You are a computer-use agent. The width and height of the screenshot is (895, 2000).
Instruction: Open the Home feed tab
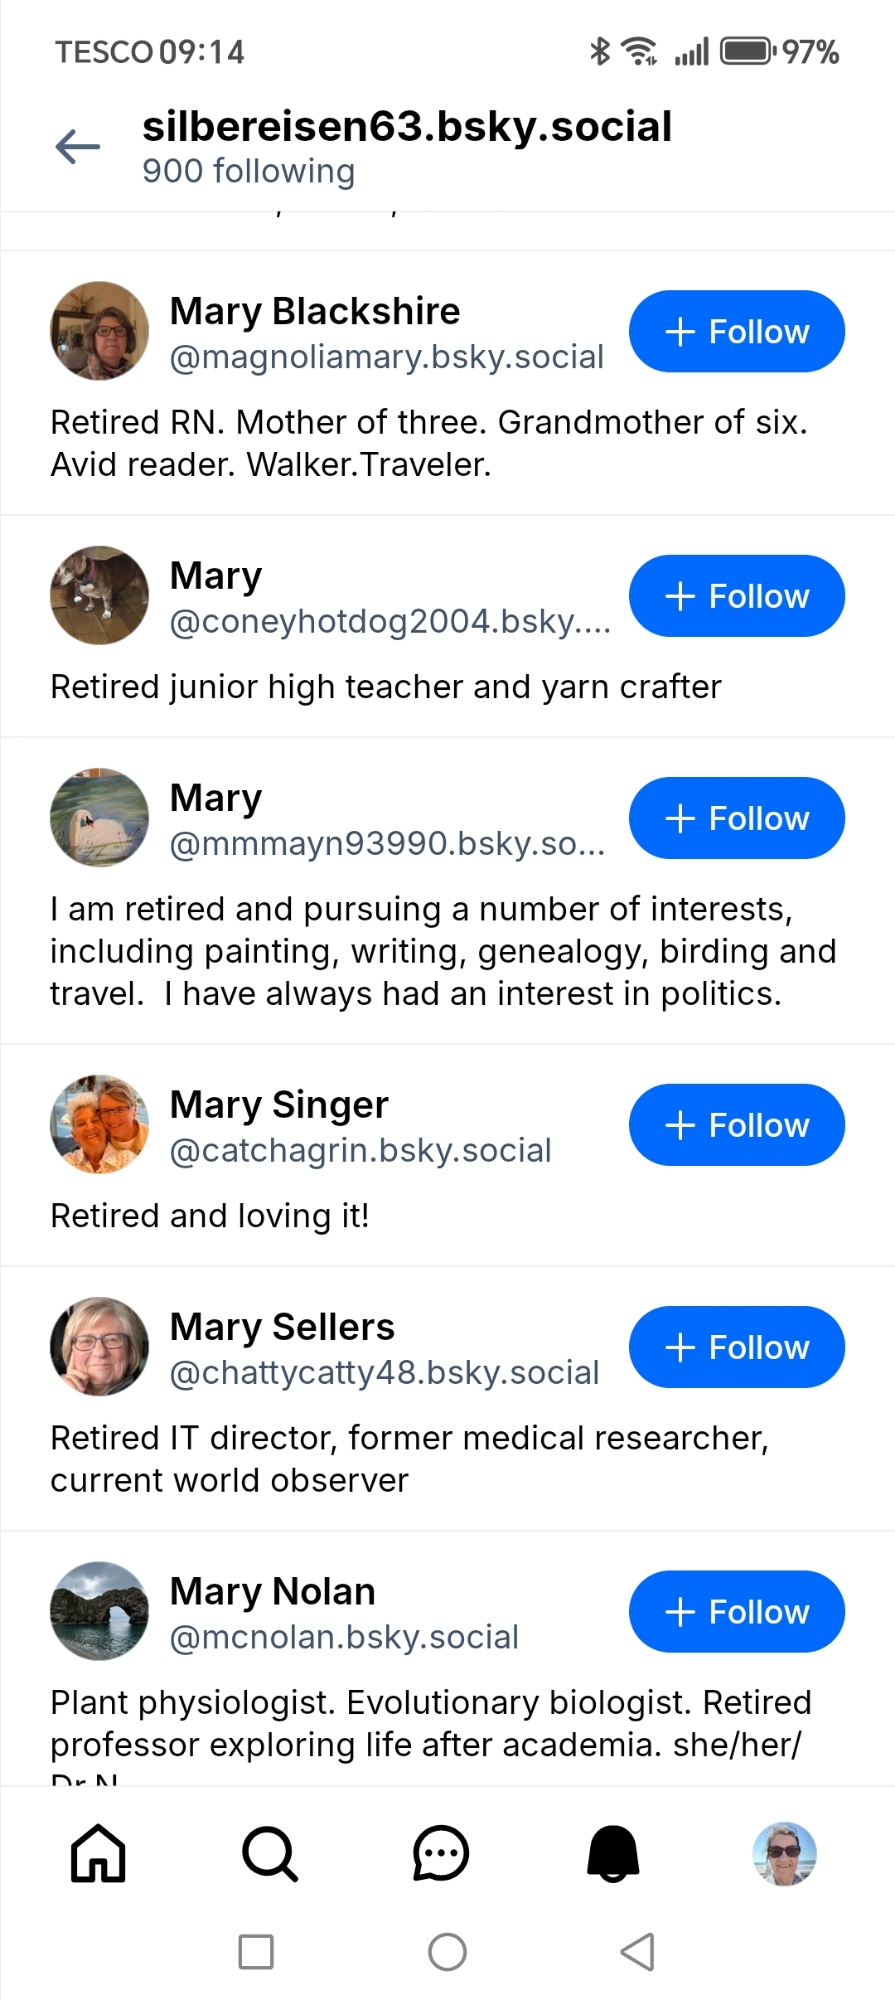point(98,1853)
